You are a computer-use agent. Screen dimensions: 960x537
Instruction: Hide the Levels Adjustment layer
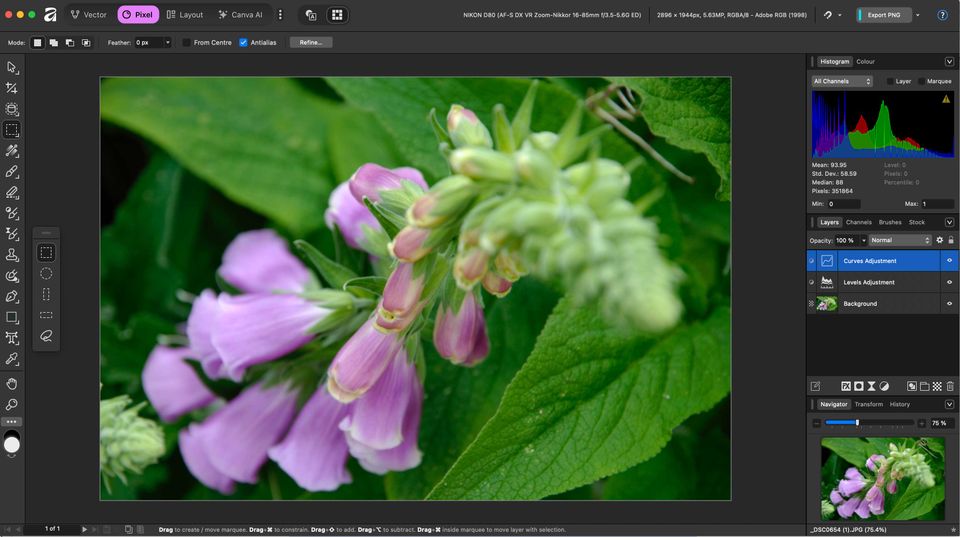point(949,282)
